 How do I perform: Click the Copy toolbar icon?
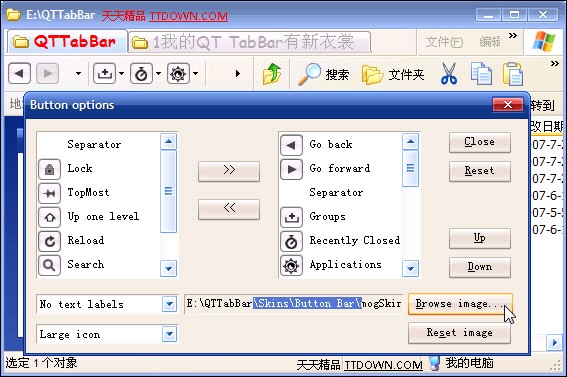481,74
